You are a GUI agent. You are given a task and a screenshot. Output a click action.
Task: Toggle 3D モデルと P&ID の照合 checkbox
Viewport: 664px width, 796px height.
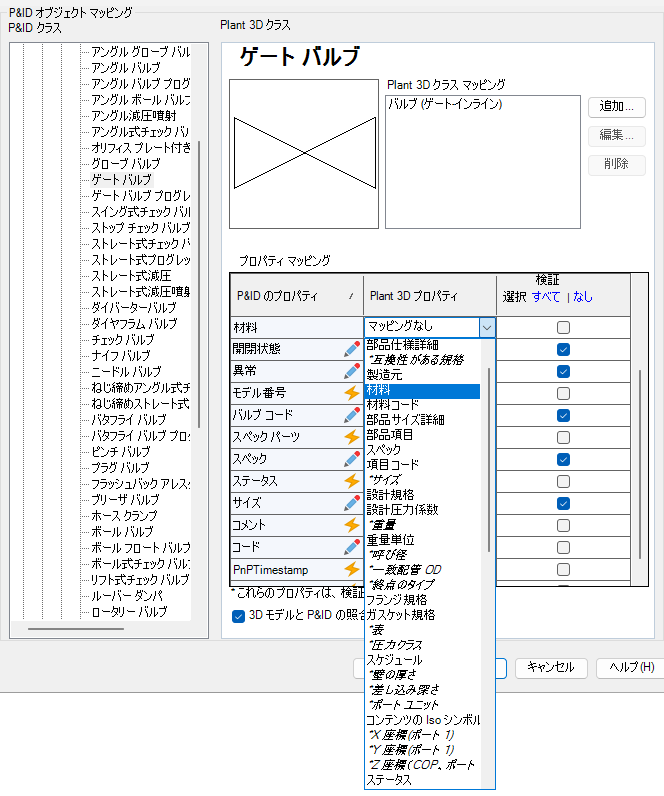click(x=238, y=616)
